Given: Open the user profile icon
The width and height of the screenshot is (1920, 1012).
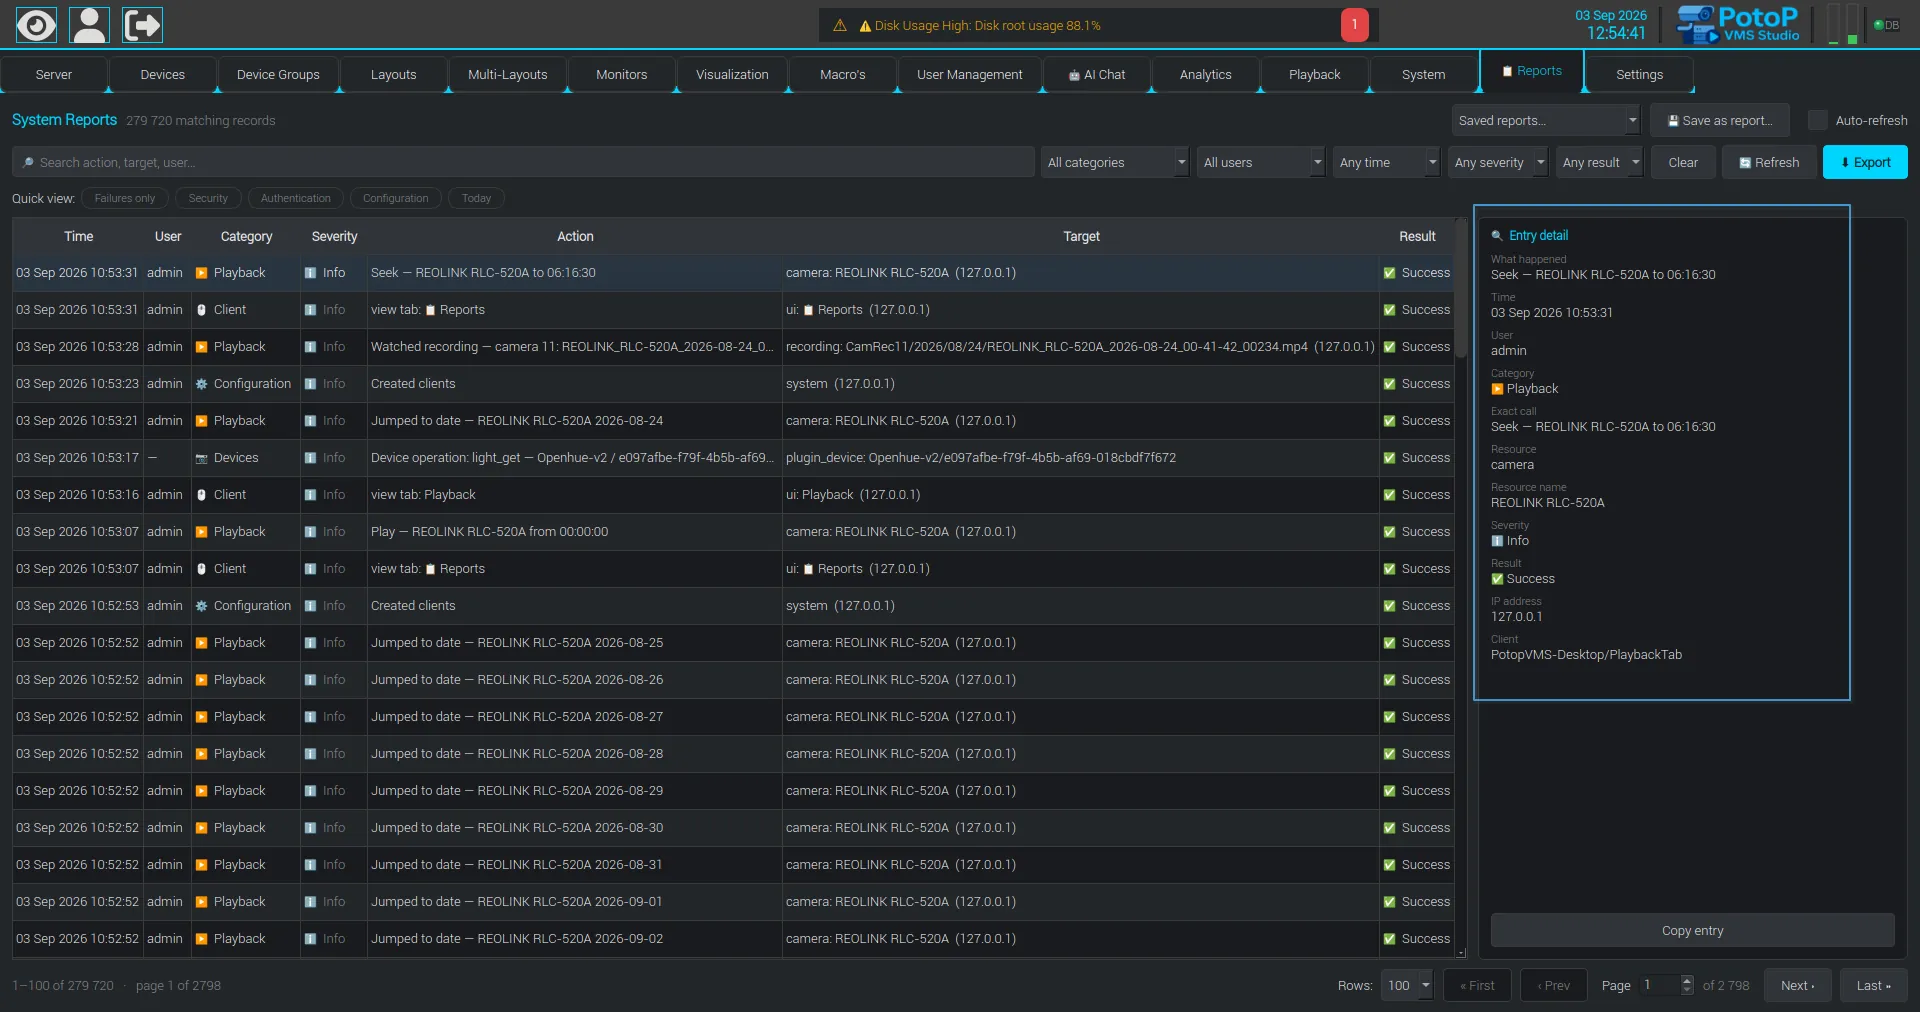Looking at the screenshot, I should (x=89, y=24).
